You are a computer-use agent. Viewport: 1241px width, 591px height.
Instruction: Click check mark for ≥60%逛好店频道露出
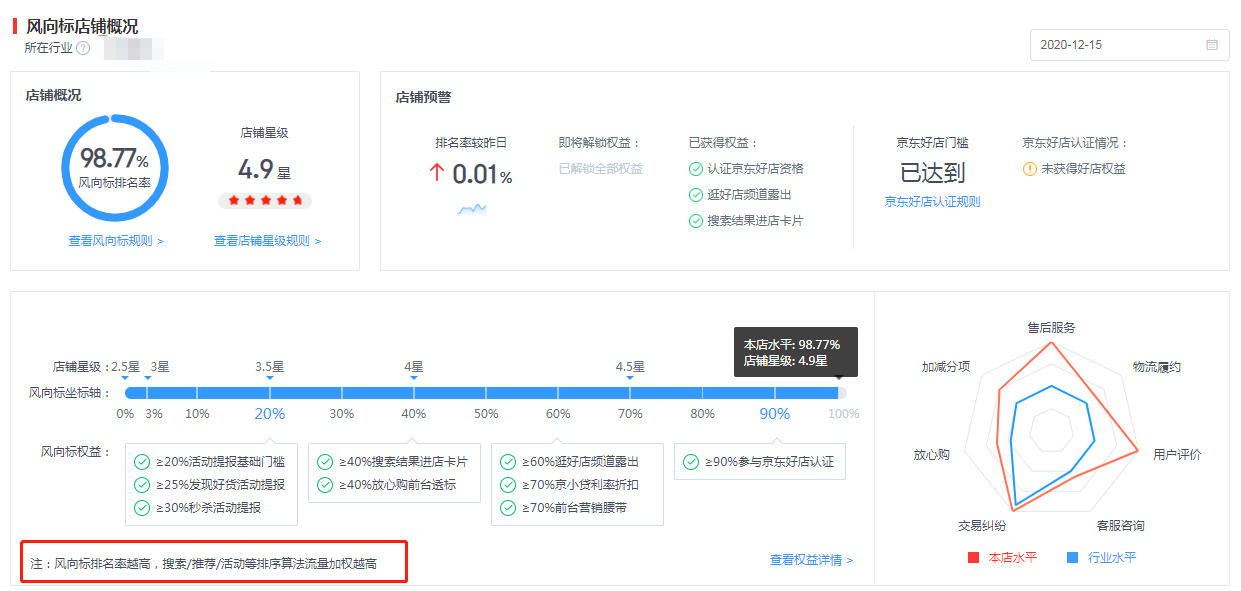point(508,462)
